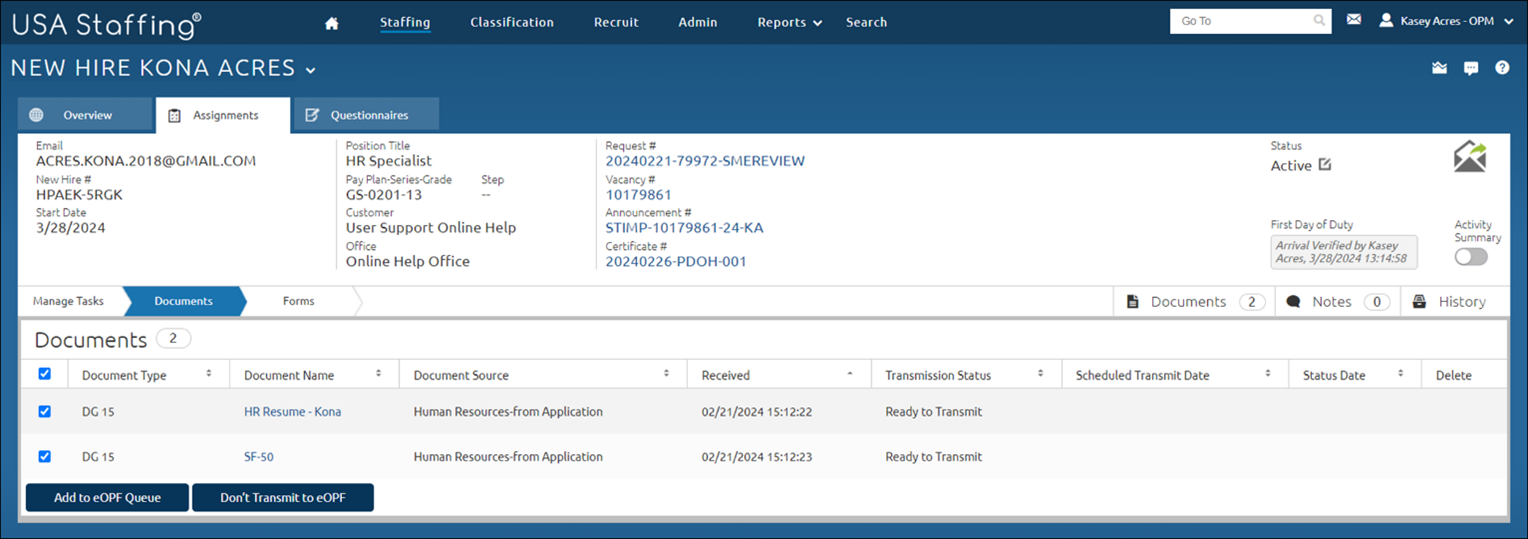Click Ready to Transmit in SF-50 row
The width and height of the screenshot is (1528, 539).
934,457
